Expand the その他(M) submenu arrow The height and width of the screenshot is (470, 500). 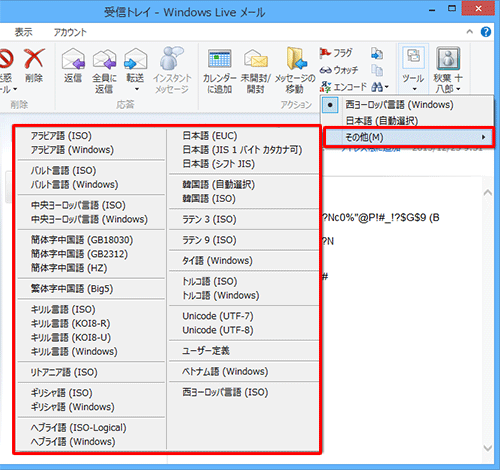click(x=483, y=137)
